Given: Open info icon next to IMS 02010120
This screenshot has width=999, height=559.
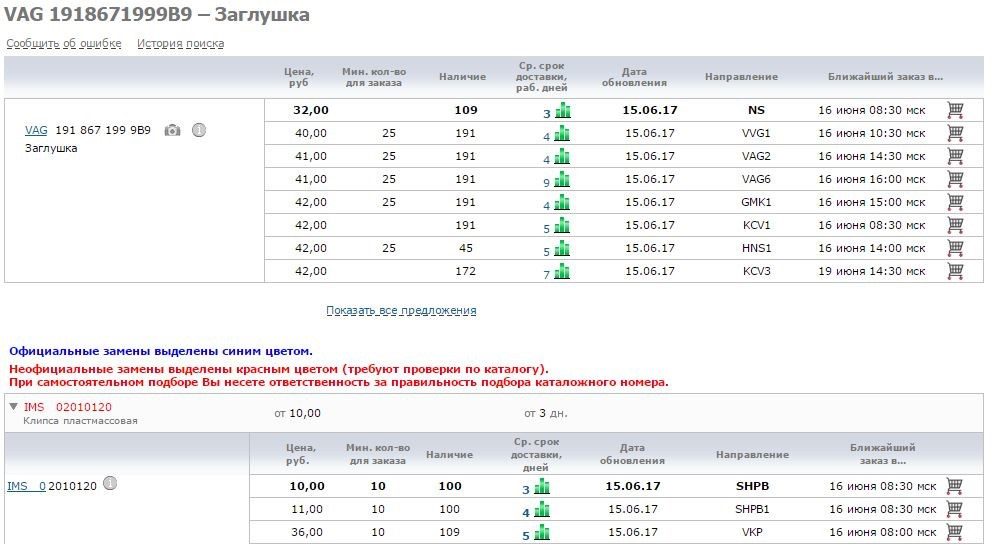Looking at the screenshot, I should (110, 483).
